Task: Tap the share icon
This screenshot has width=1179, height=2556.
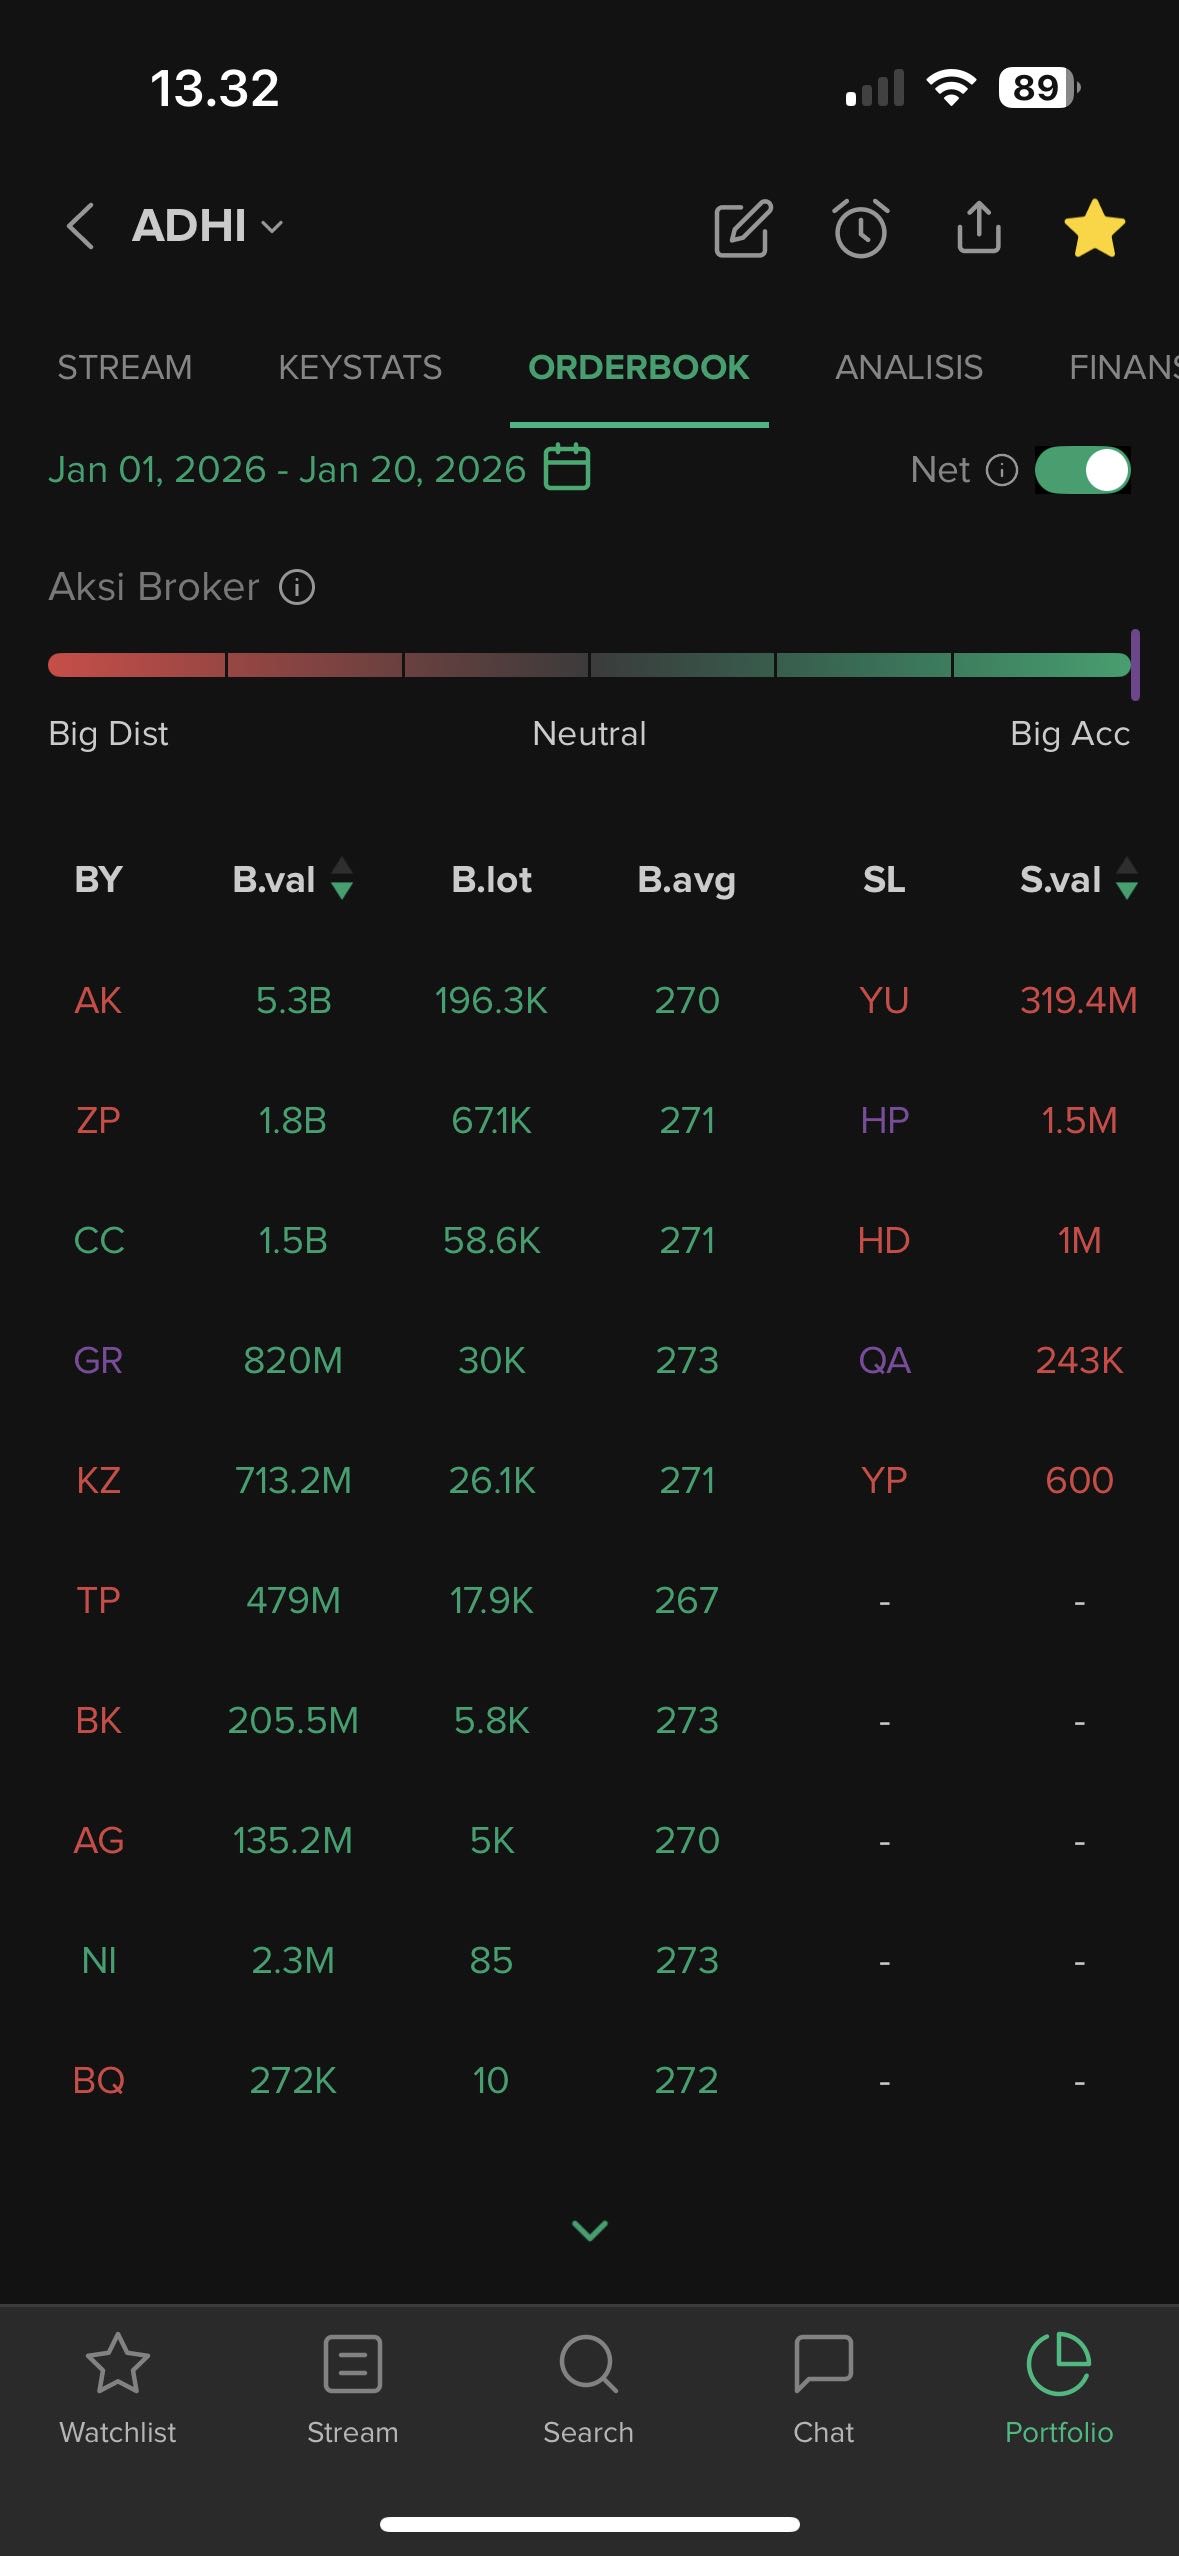Action: 978,228
